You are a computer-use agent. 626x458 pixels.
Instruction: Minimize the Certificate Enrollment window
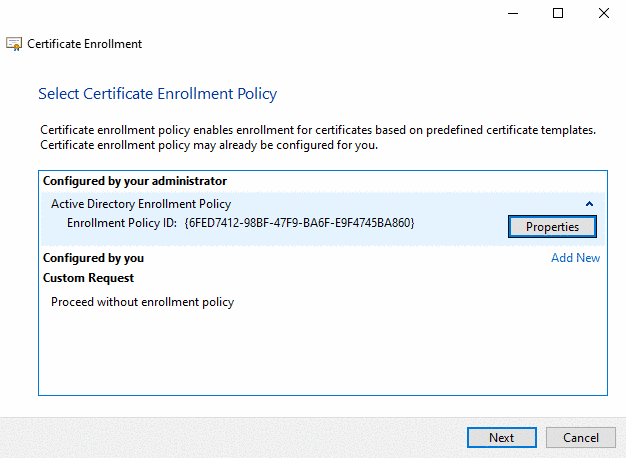click(x=512, y=13)
